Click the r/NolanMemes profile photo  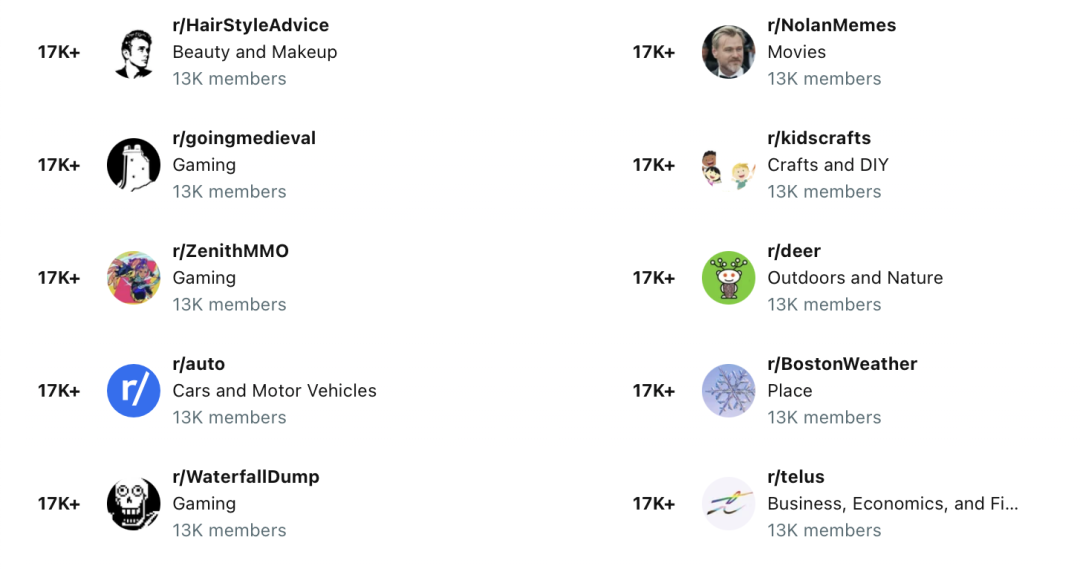728,52
